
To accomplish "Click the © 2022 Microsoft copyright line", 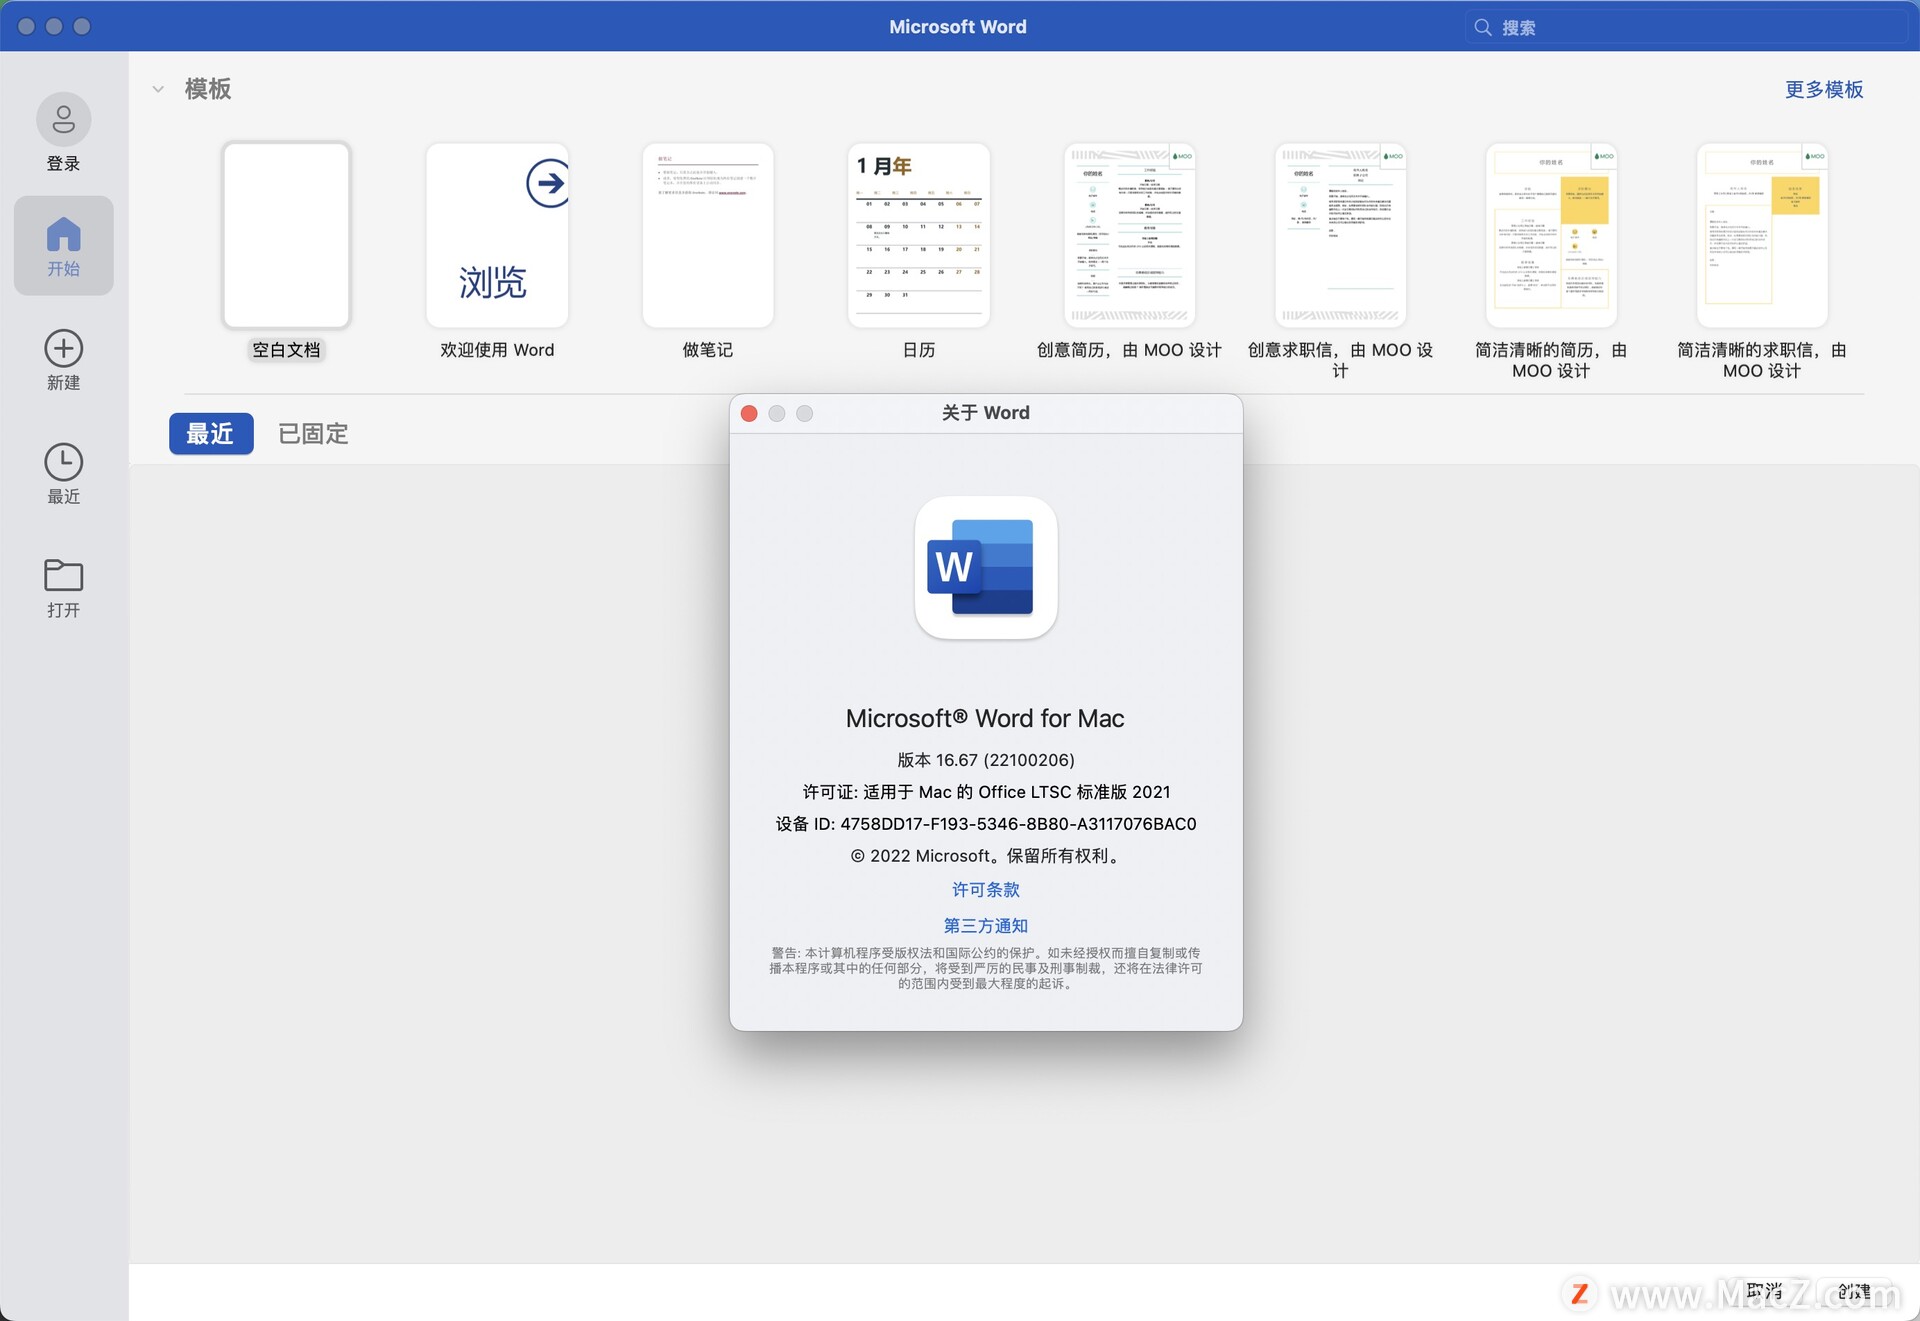I will (986, 856).
